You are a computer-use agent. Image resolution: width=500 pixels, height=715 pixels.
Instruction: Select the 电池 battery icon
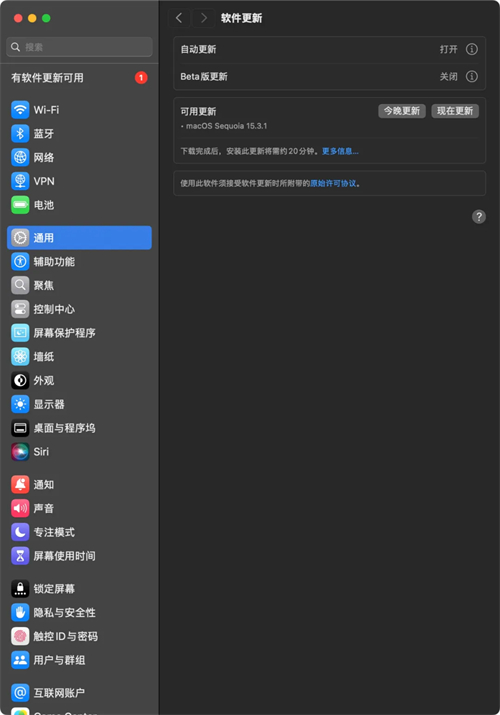20,205
